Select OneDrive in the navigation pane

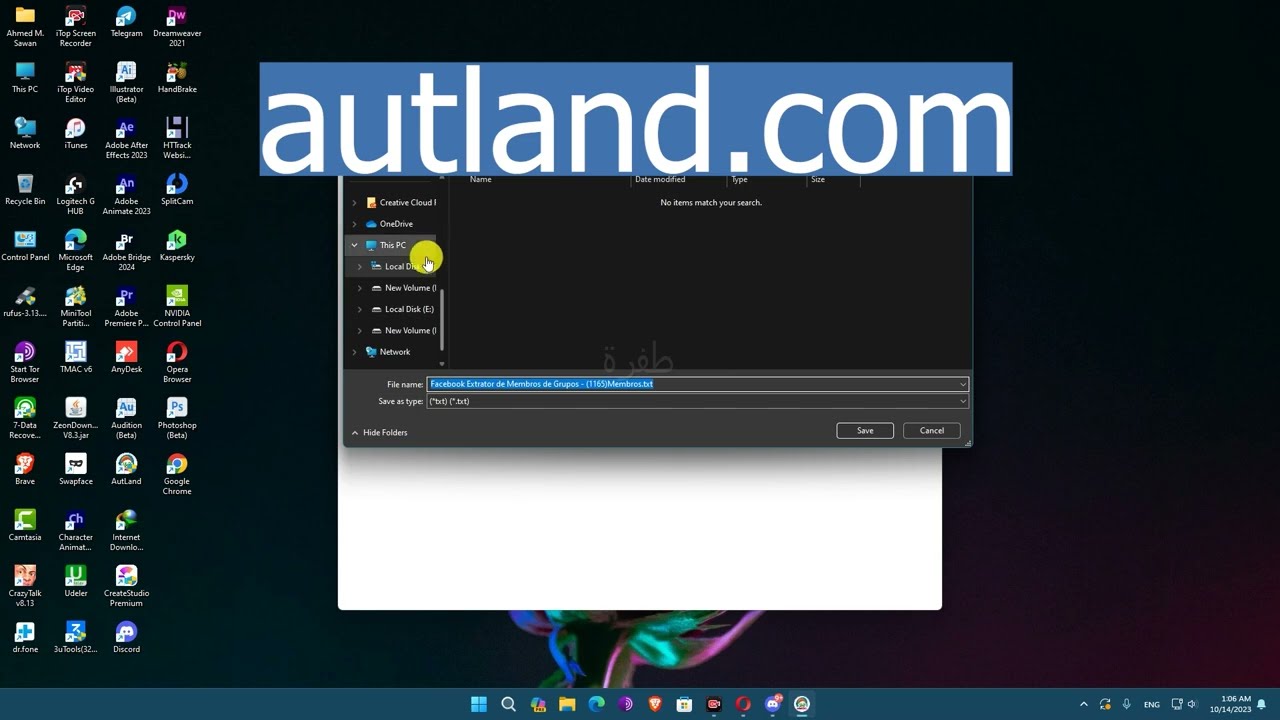coord(396,224)
